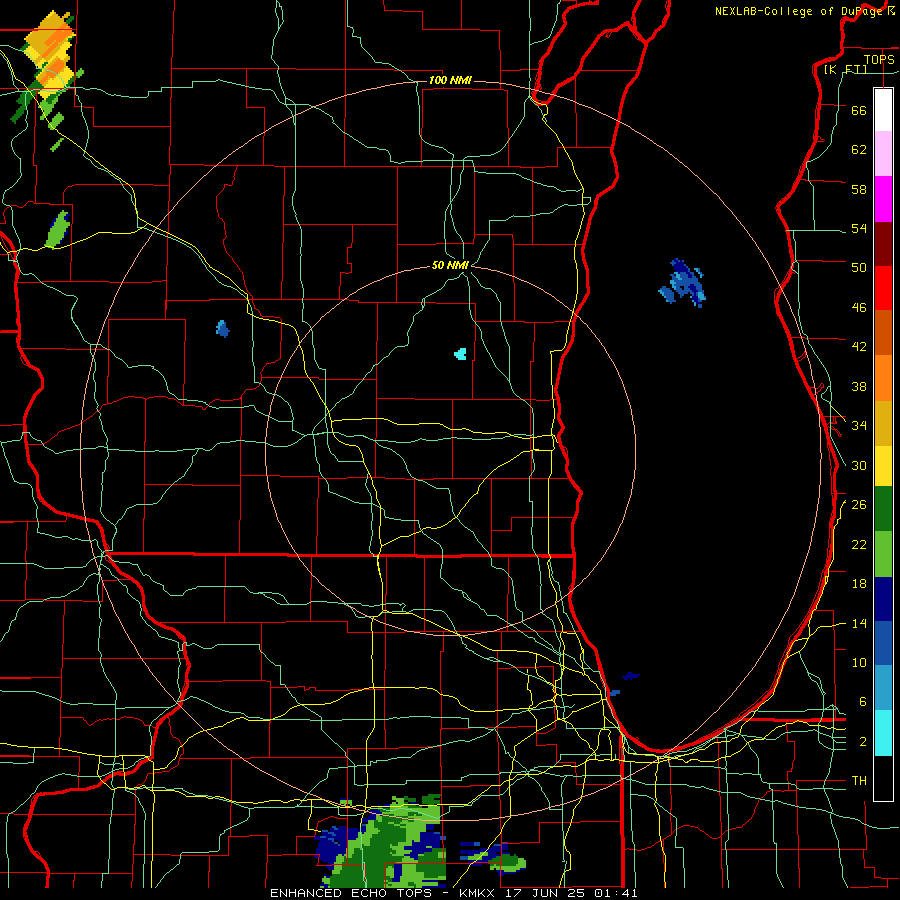Click the small cyan echo inside the 50 NMI ring
The width and height of the screenshot is (900, 900).
coord(460,354)
